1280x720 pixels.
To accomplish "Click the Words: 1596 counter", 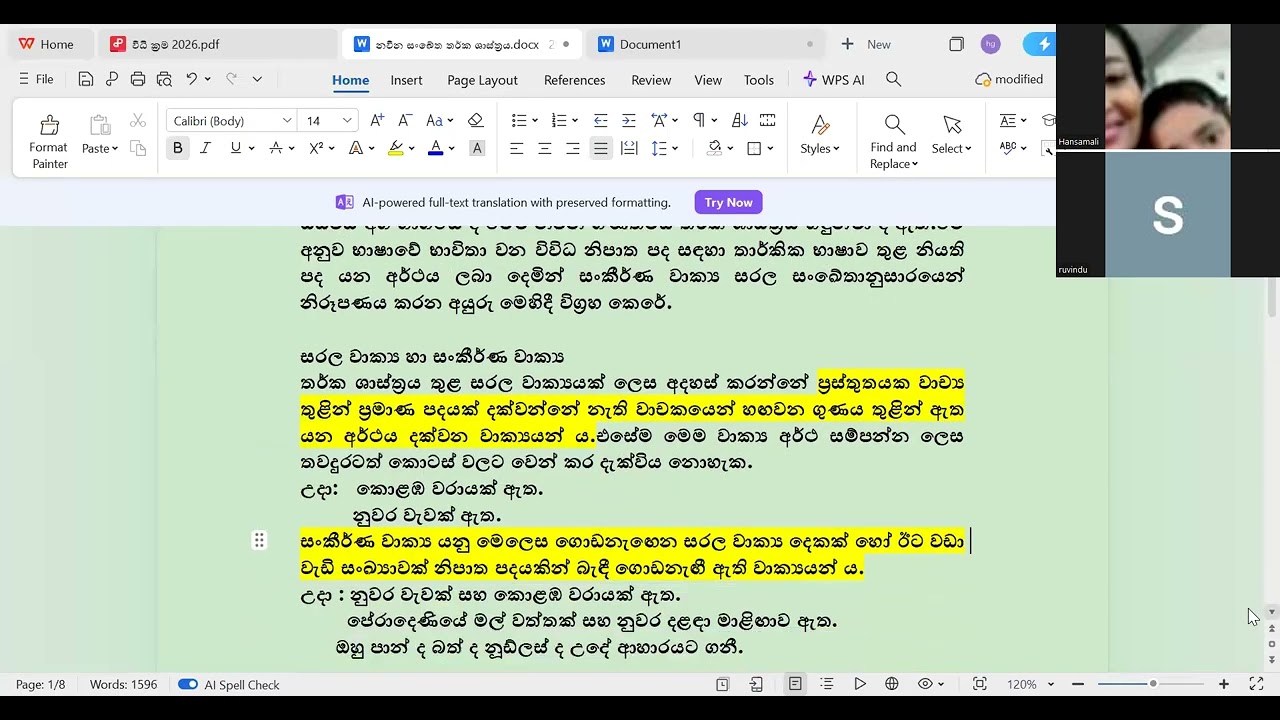I will coord(123,685).
